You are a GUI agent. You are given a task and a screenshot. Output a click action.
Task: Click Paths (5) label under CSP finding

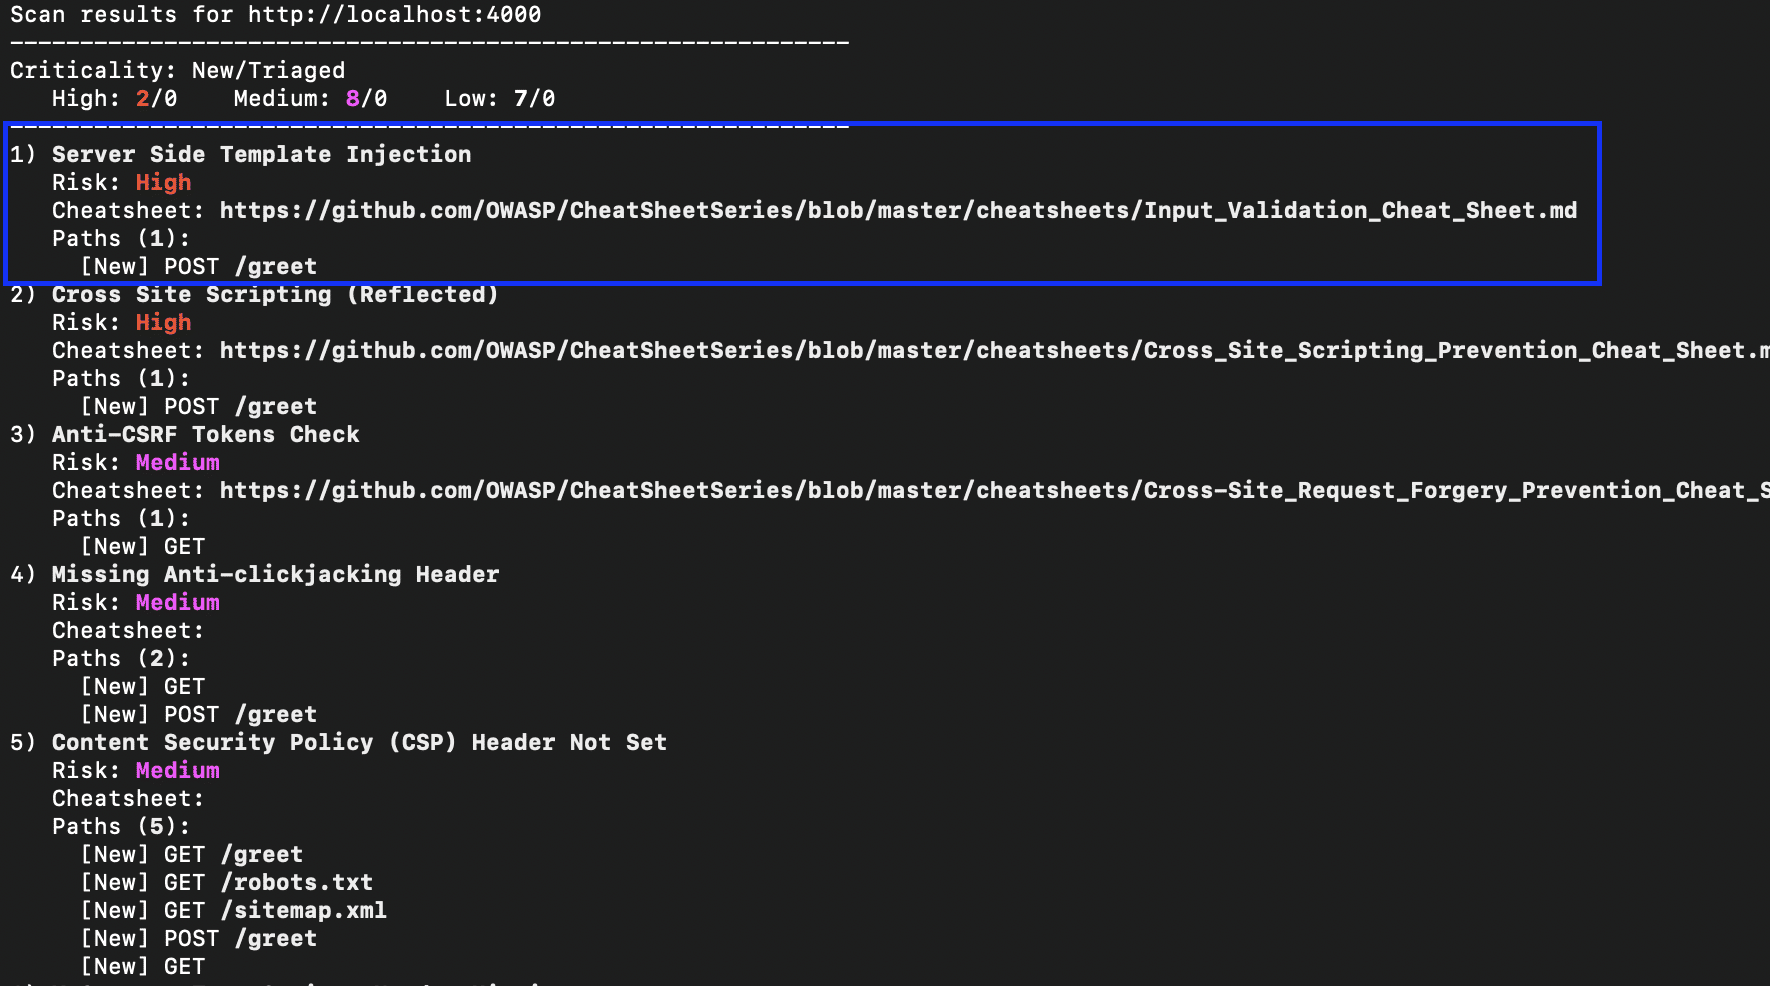[x=121, y=826]
